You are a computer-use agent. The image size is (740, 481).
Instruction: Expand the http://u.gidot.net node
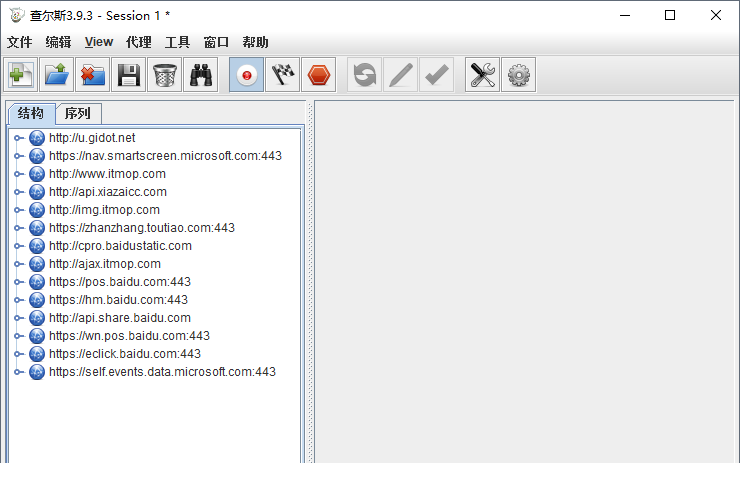point(18,138)
